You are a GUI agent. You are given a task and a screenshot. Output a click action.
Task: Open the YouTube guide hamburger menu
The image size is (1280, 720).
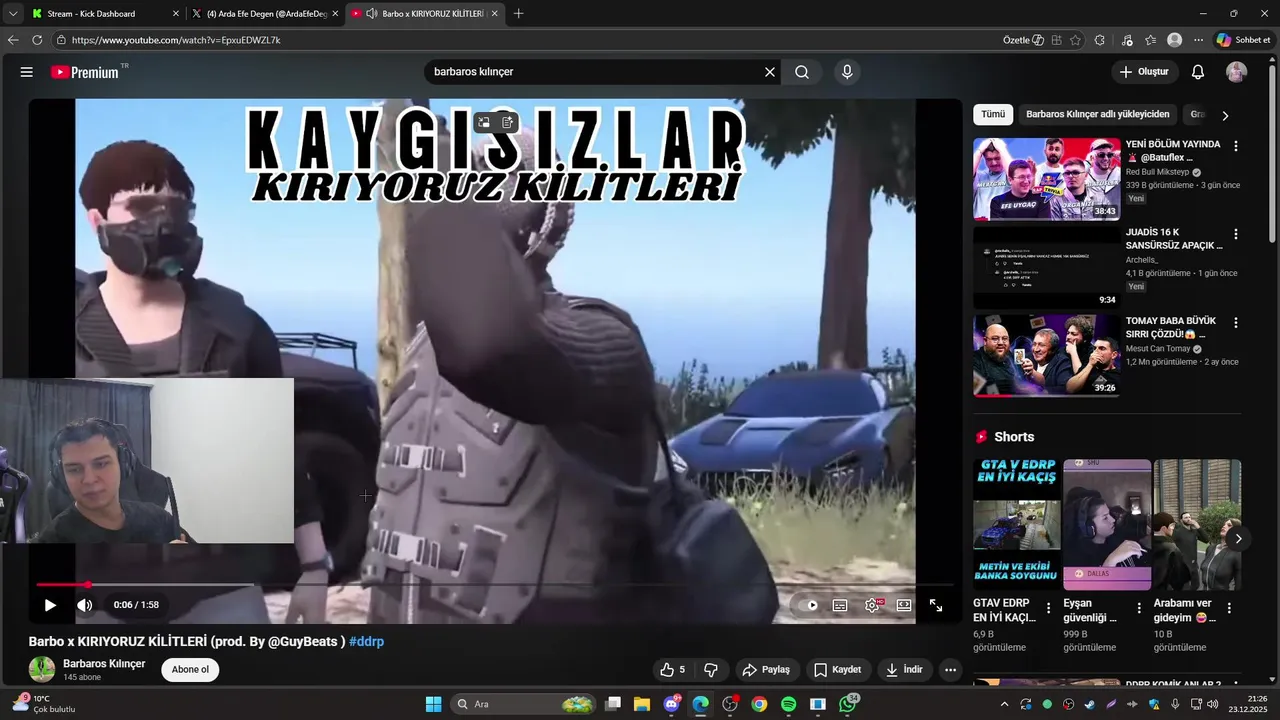[x=27, y=72]
